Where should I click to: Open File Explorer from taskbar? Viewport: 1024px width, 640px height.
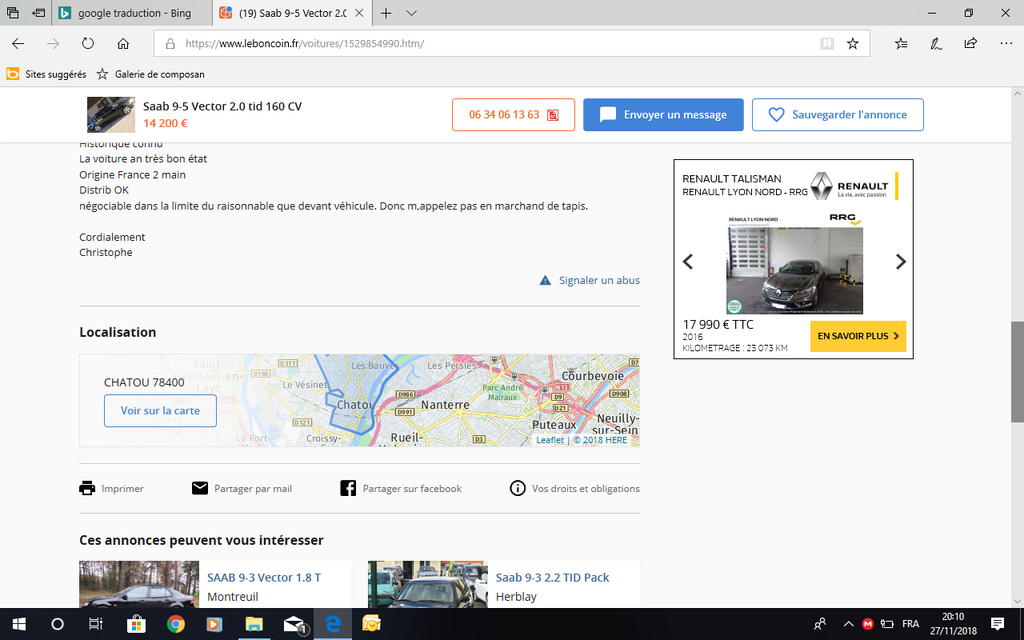253,624
